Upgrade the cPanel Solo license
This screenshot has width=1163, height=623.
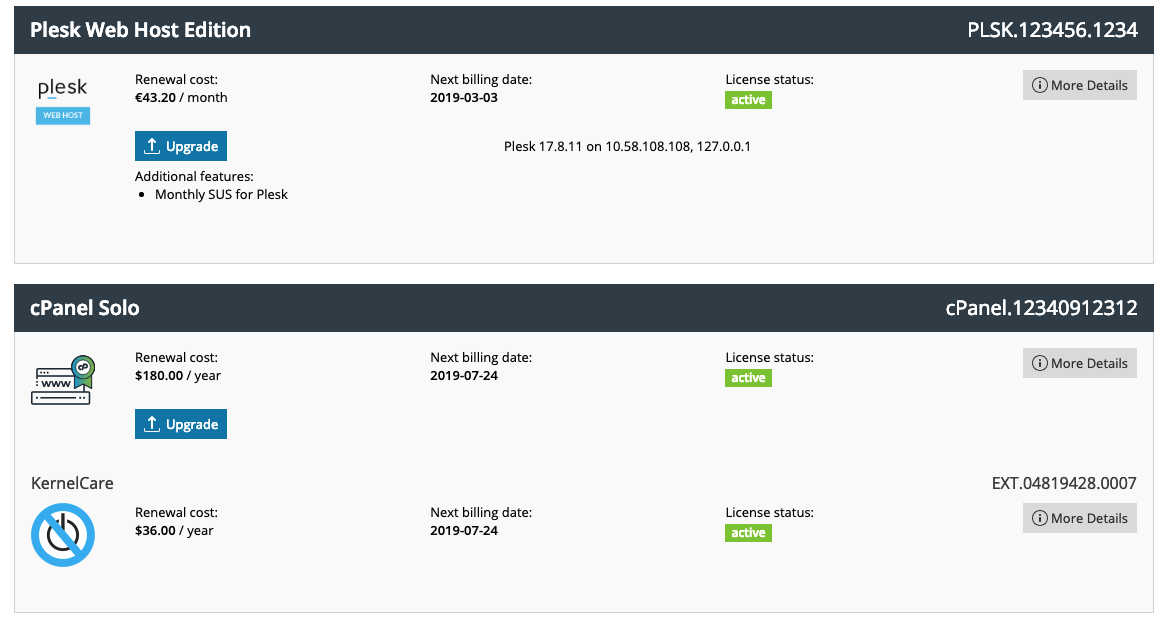click(181, 424)
